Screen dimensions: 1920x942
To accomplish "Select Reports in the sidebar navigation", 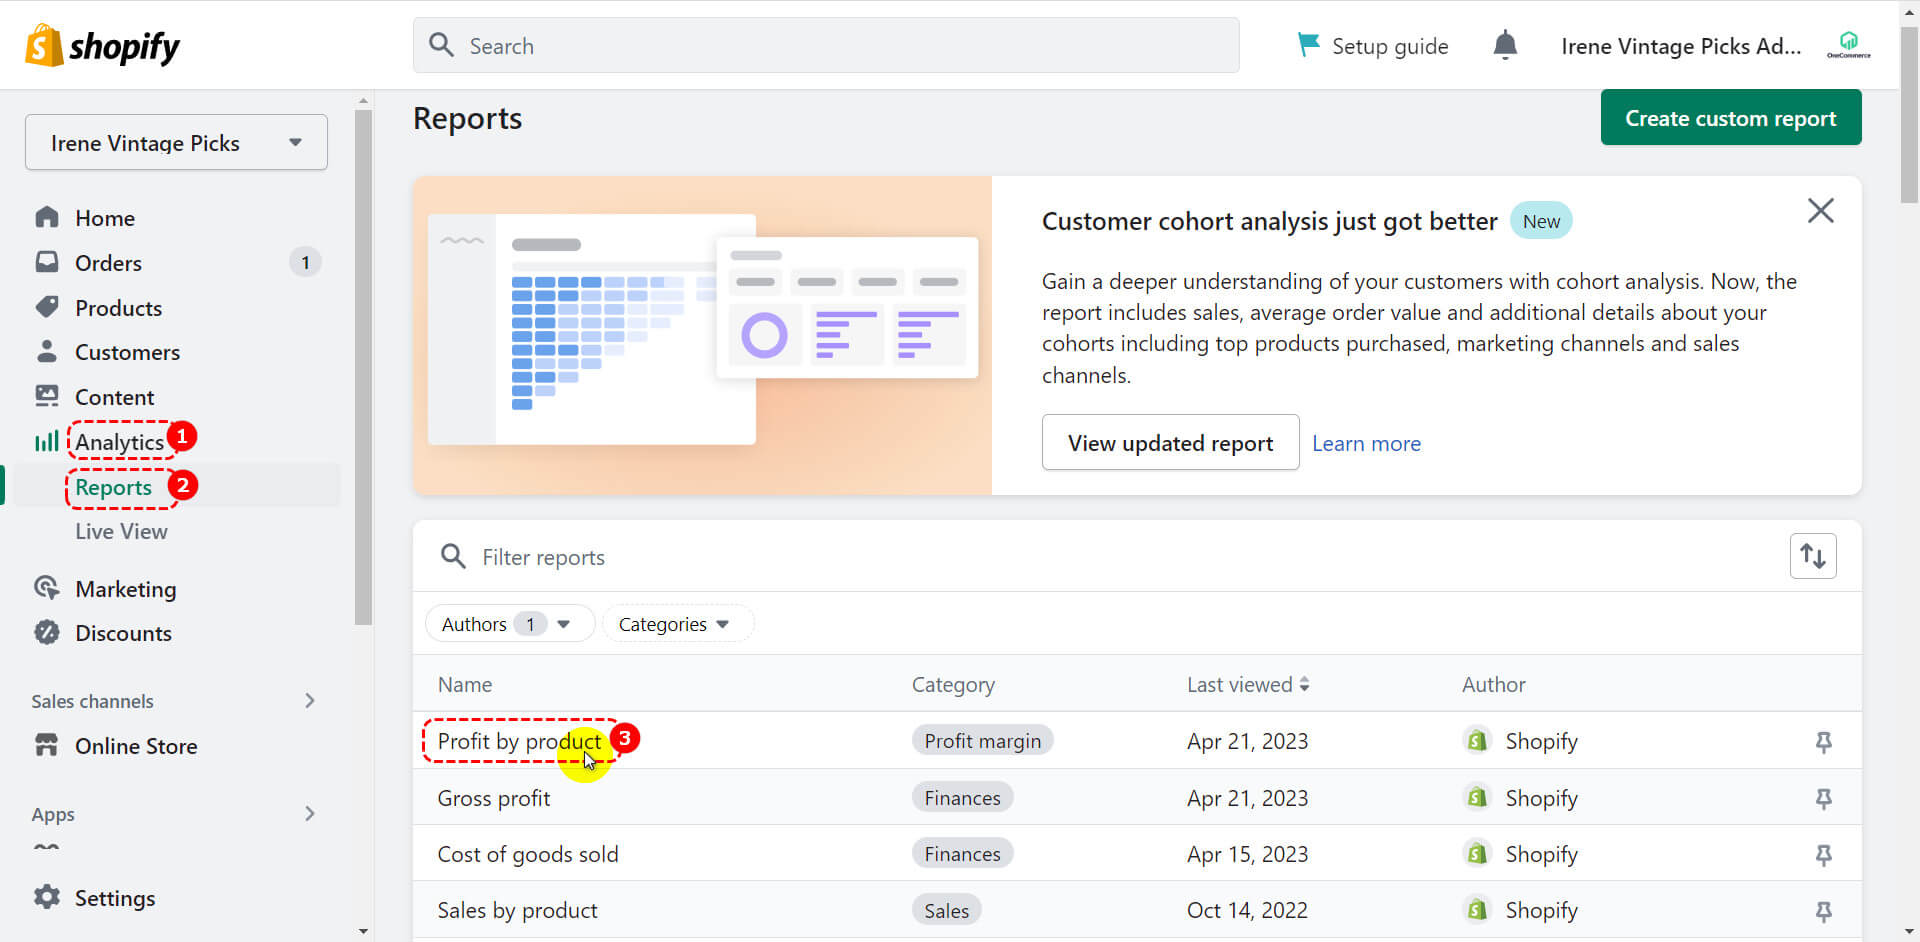I will pos(112,487).
